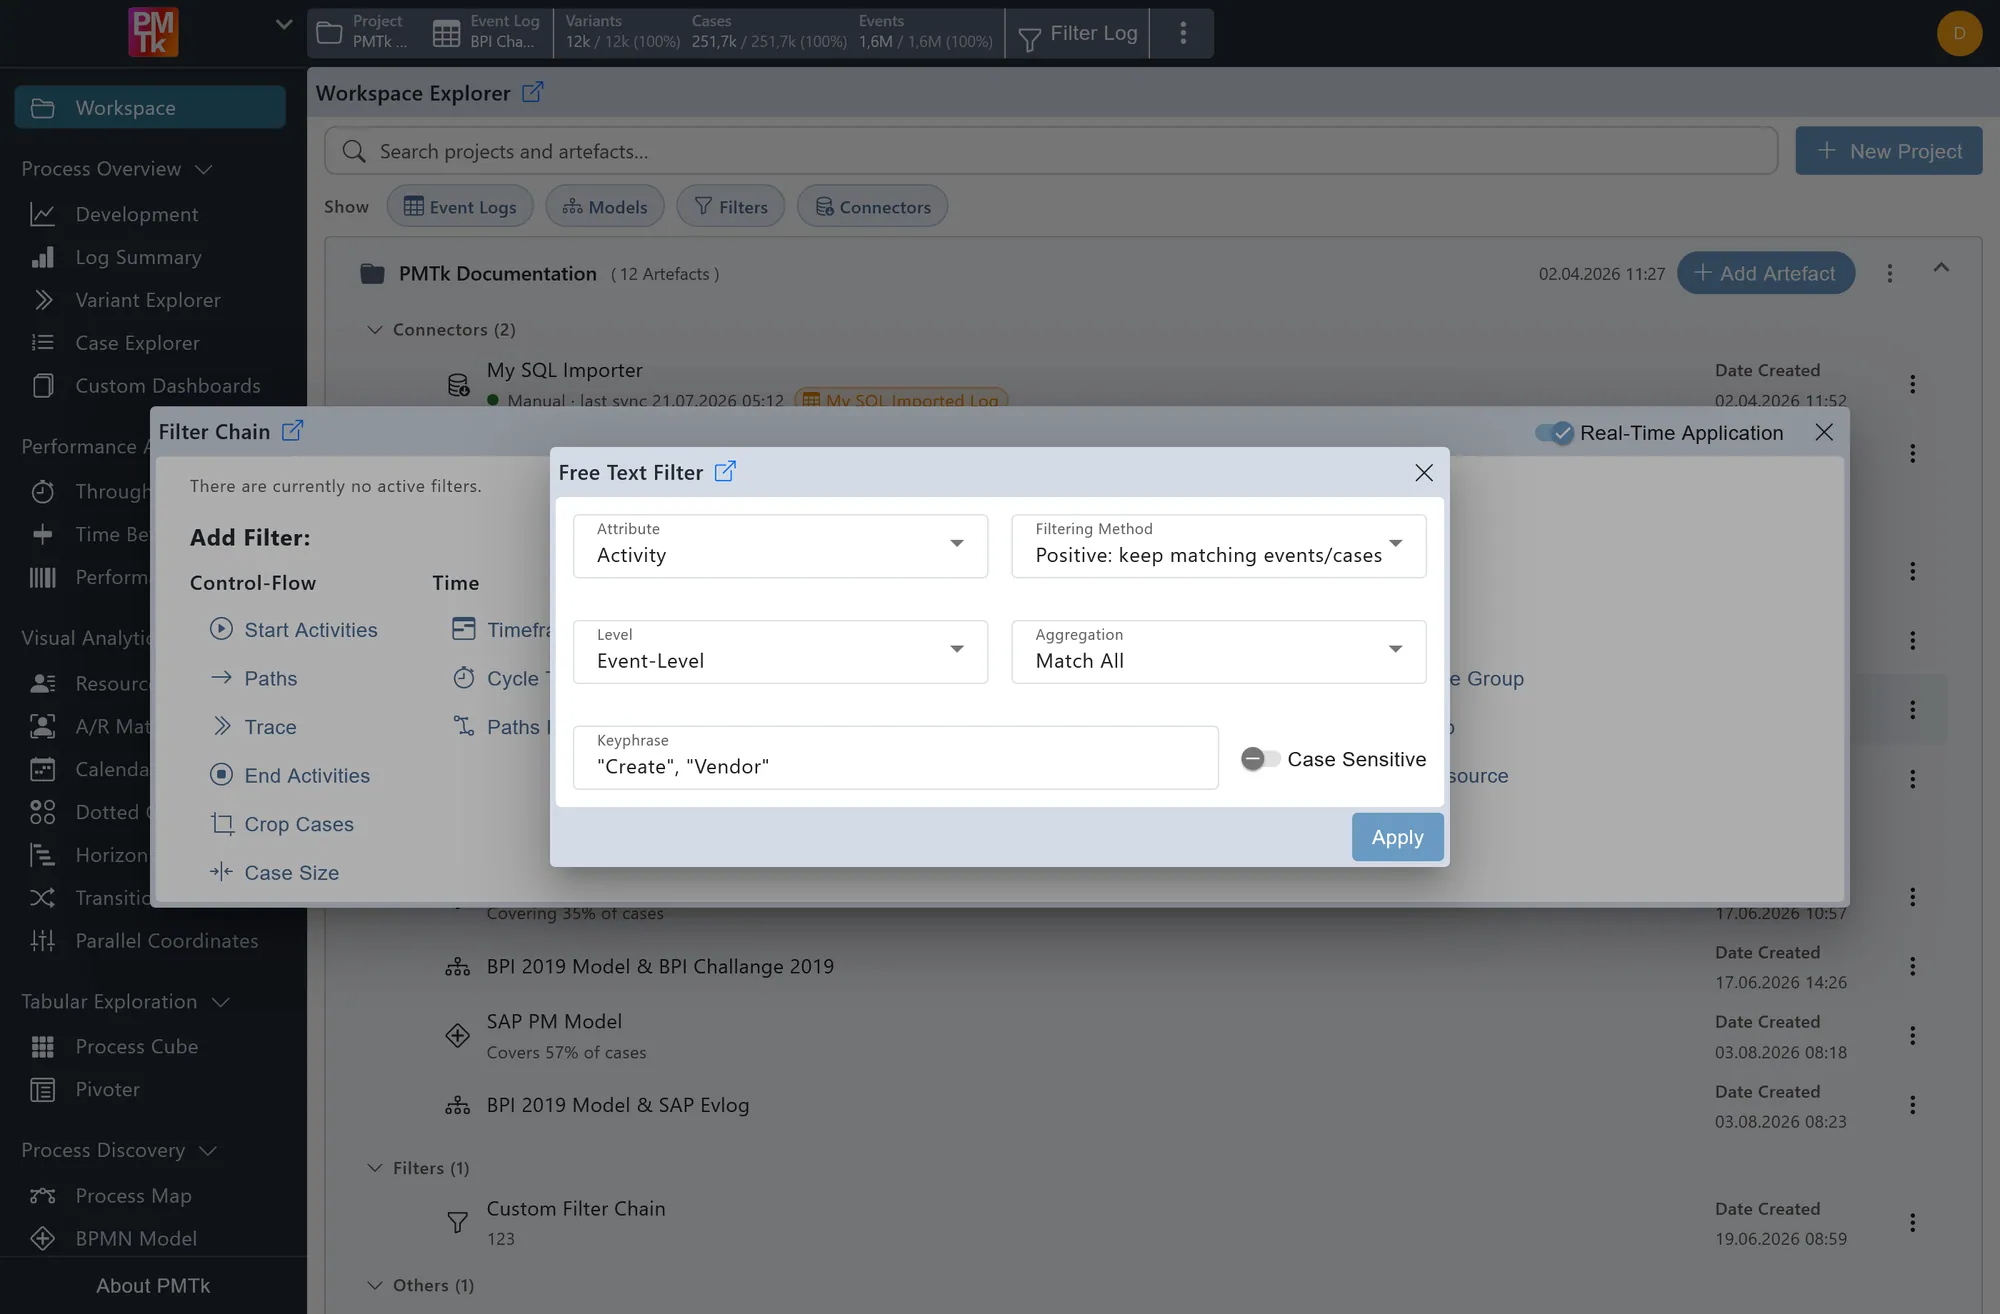Select Crop Cases filter

coord(281,824)
